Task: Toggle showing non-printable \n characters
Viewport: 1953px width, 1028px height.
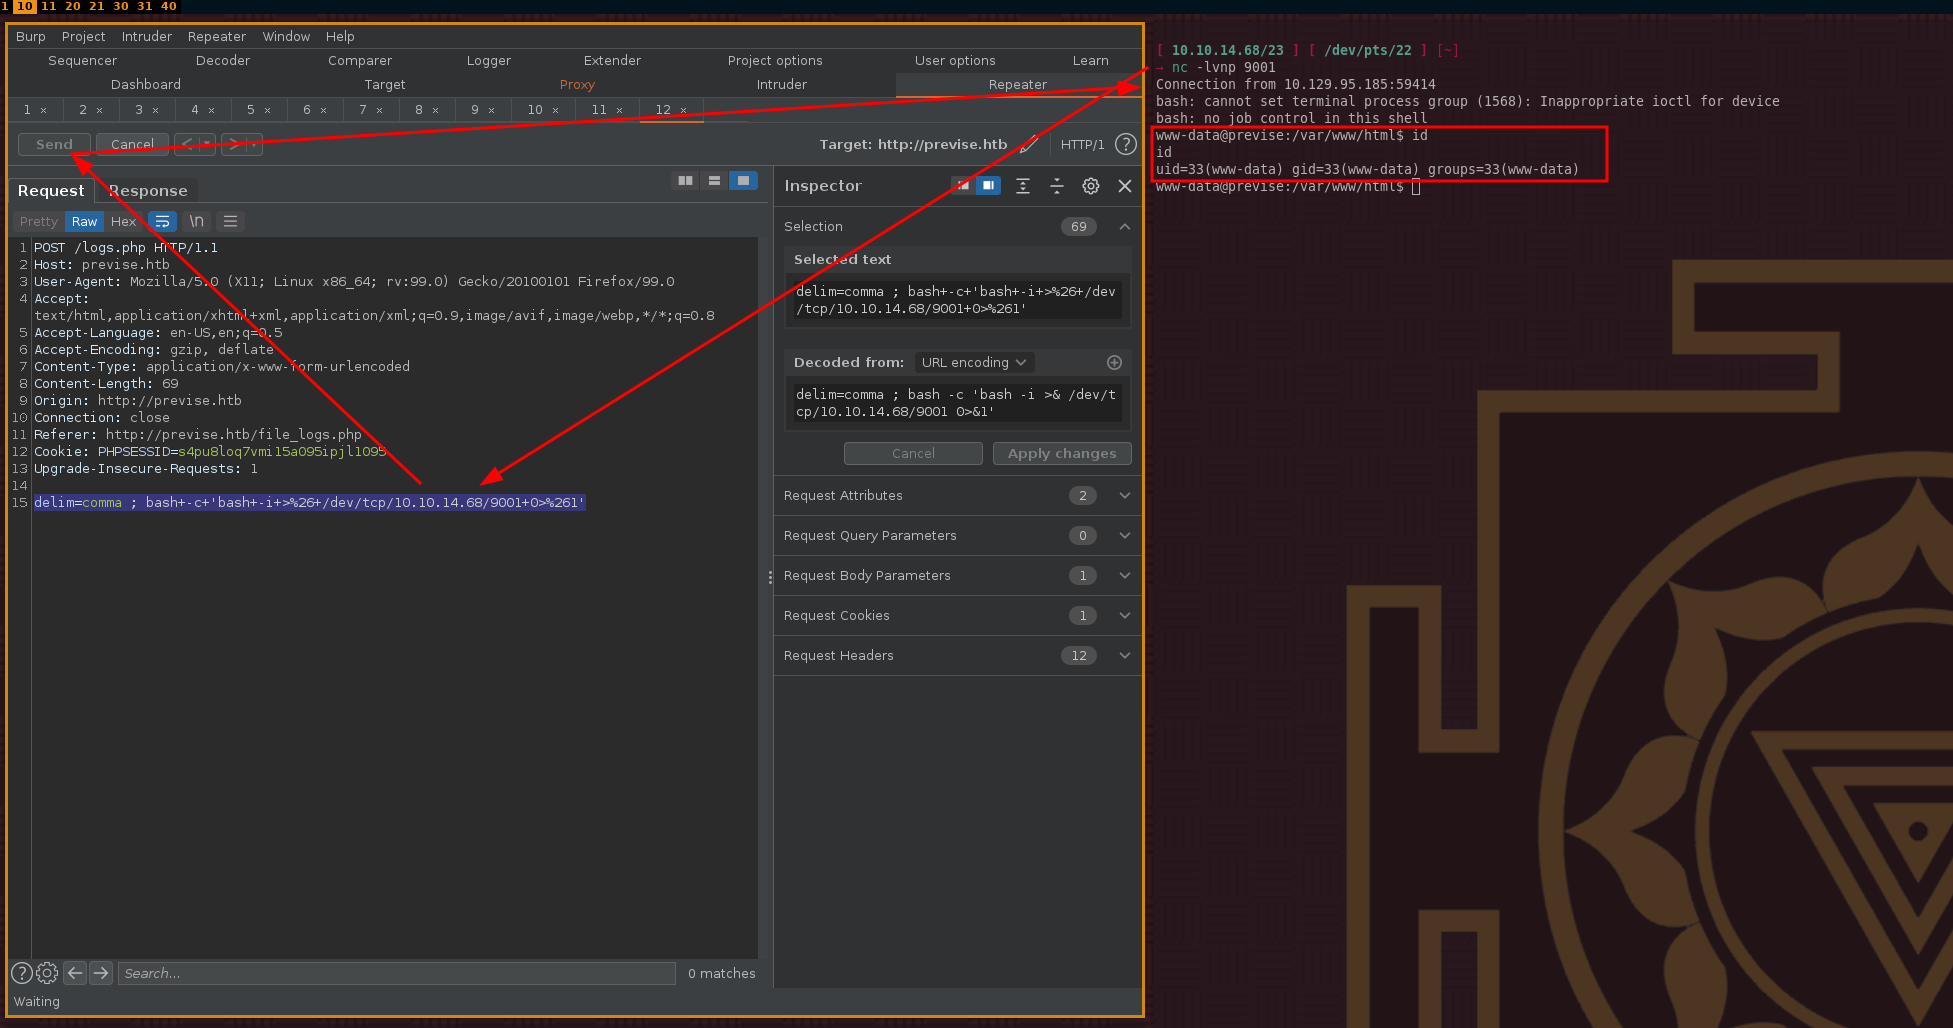Action: [x=197, y=221]
